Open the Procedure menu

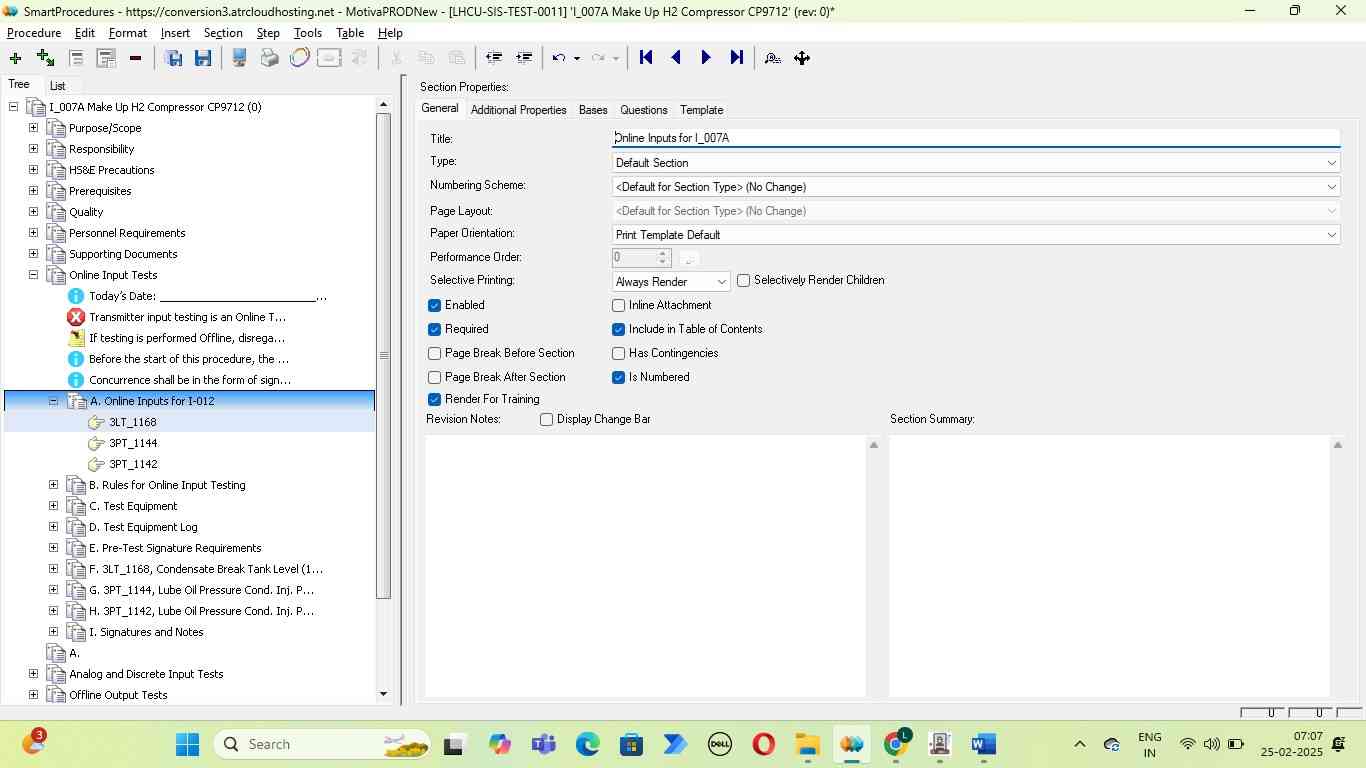[x=34, y=33]
